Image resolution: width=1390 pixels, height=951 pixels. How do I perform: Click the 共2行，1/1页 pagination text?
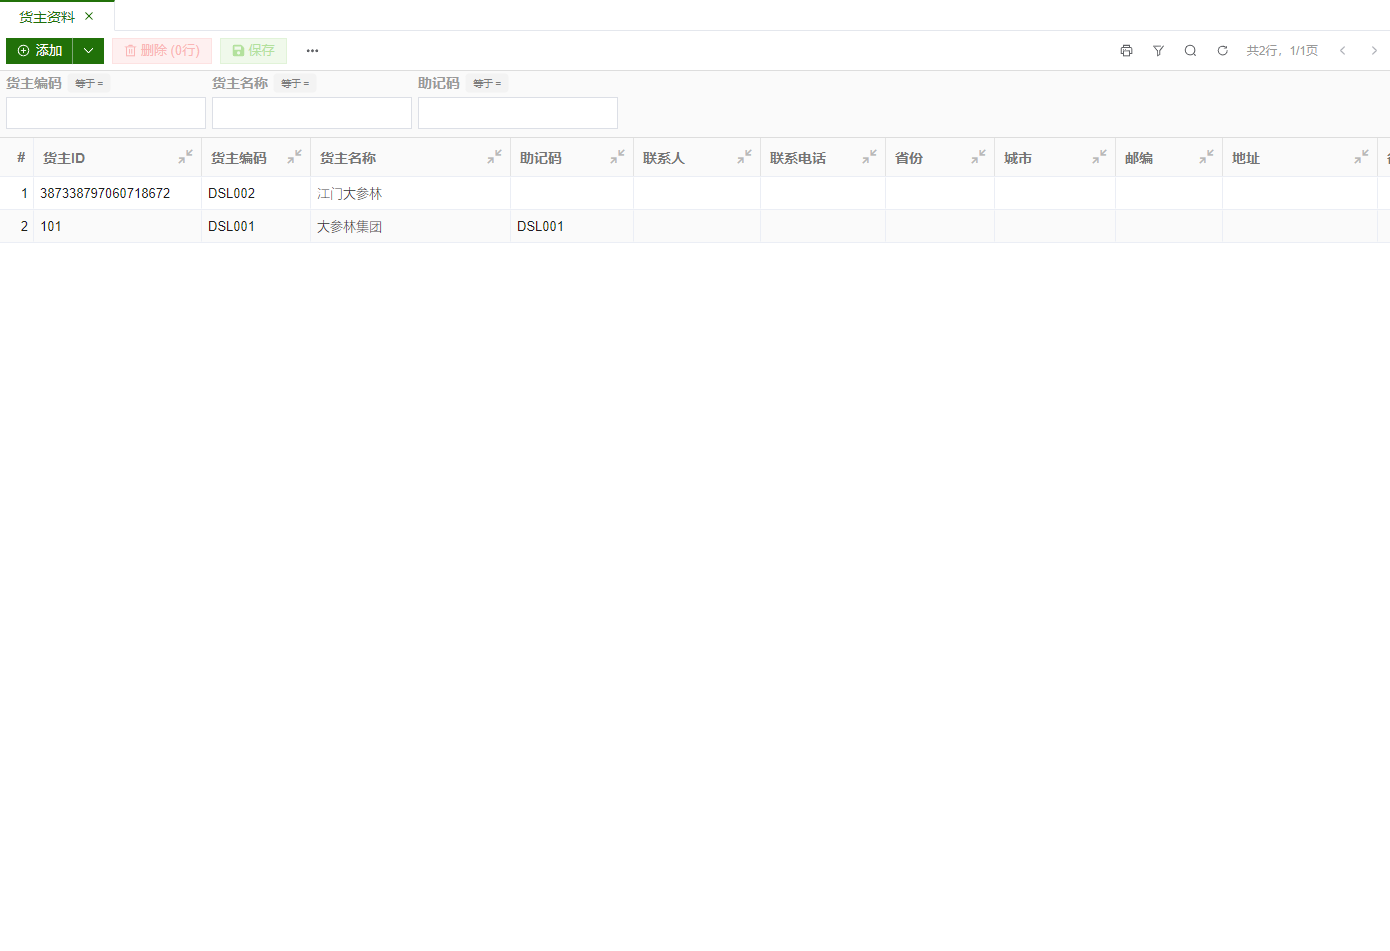tap(1282, 51)
